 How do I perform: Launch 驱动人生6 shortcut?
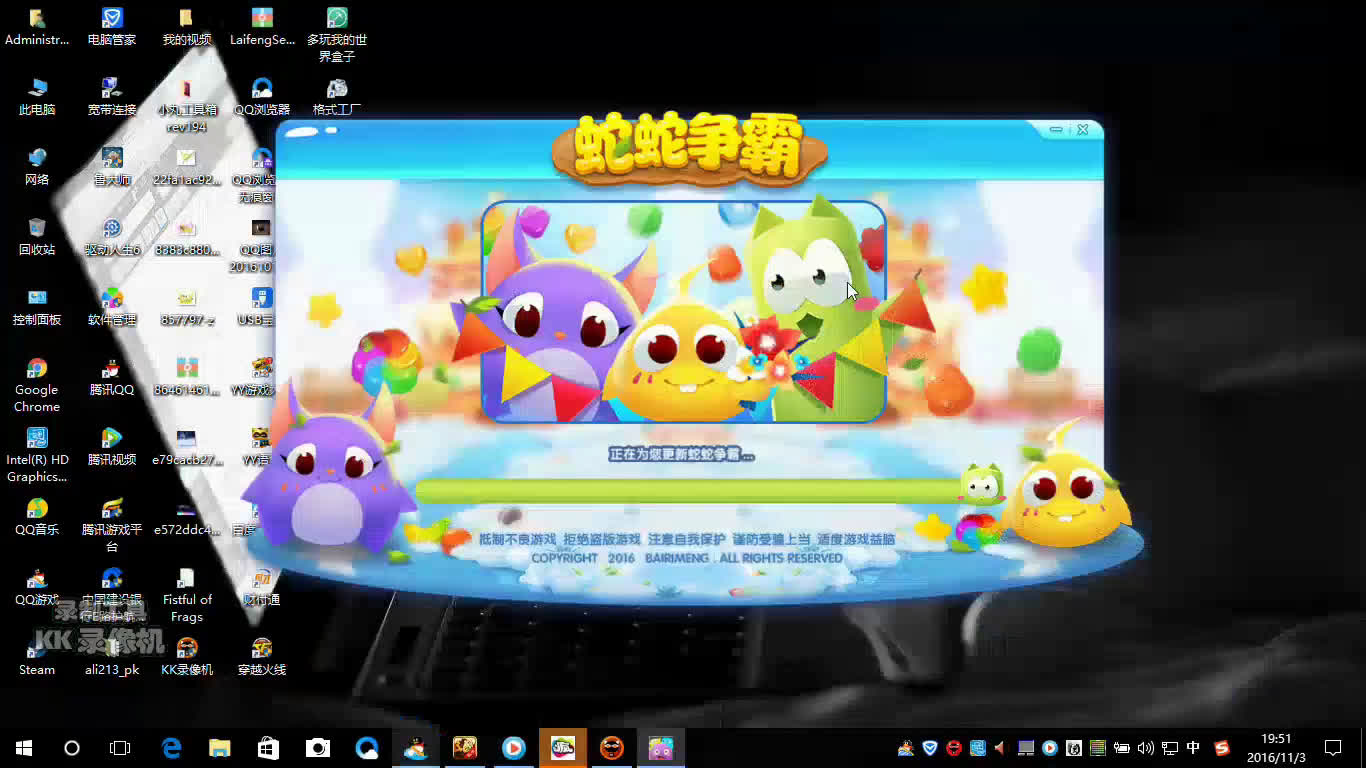[x=112, y=238]
